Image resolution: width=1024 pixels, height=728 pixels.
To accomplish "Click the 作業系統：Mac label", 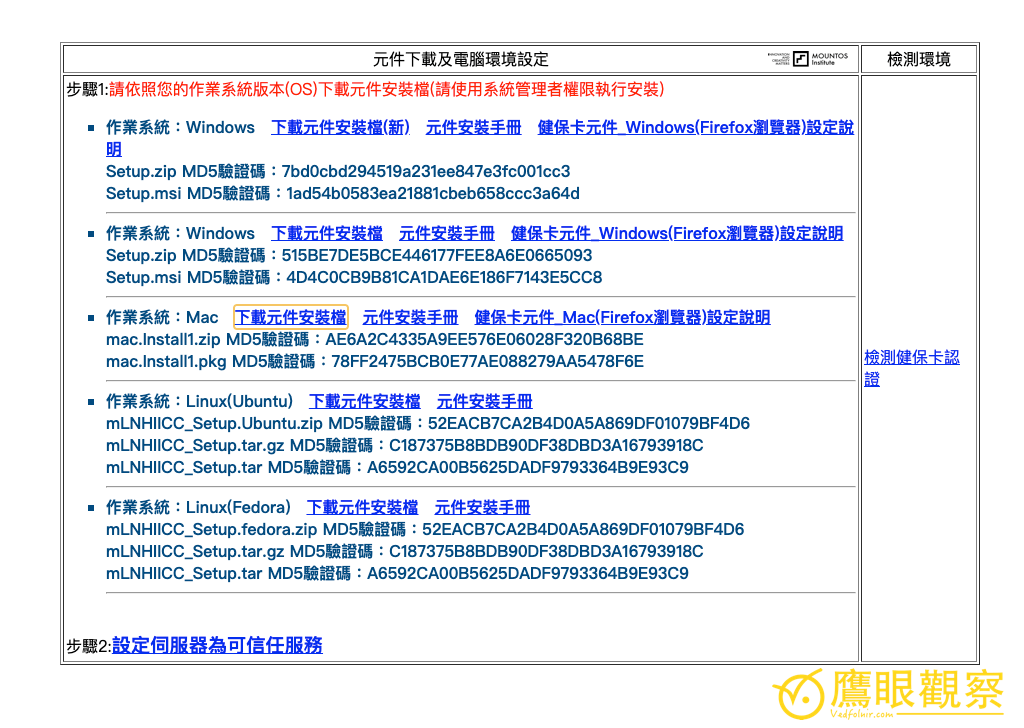I will 162,317.
